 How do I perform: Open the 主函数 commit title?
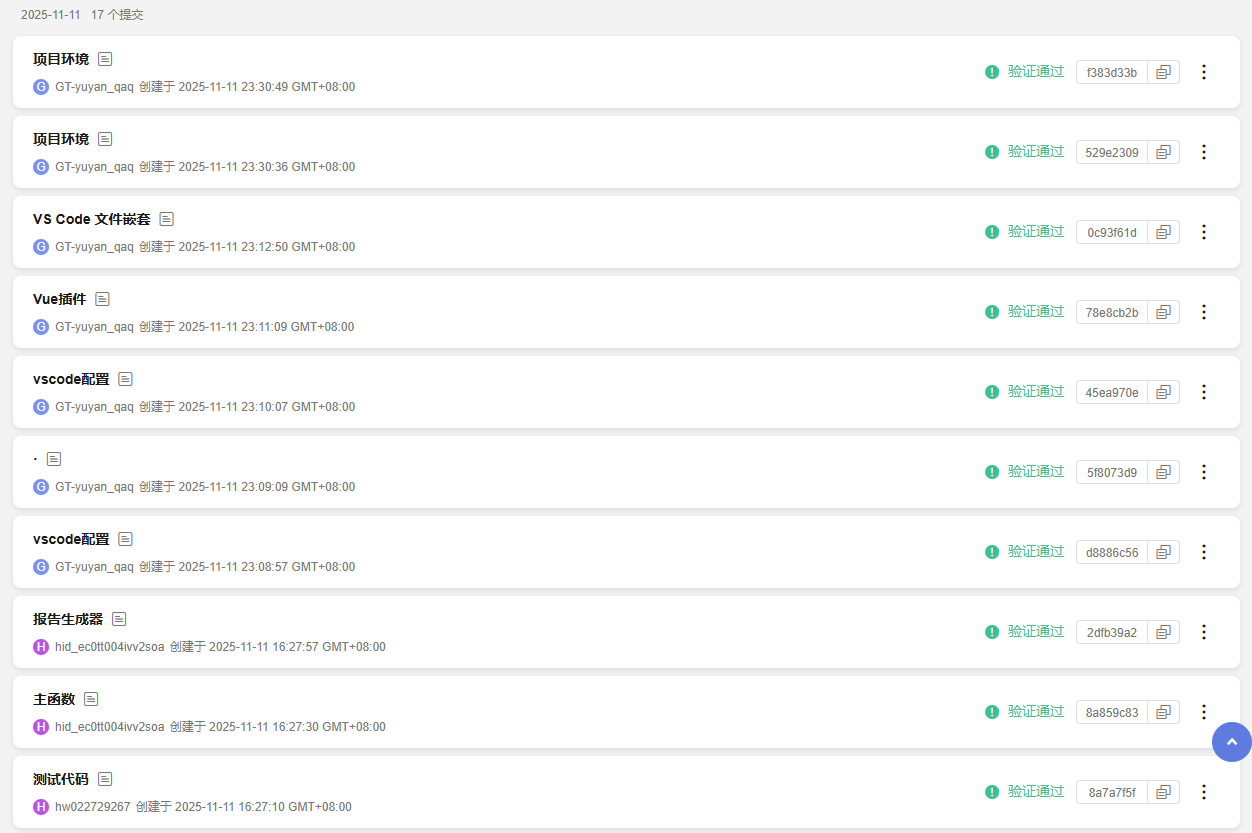[54, 699]
